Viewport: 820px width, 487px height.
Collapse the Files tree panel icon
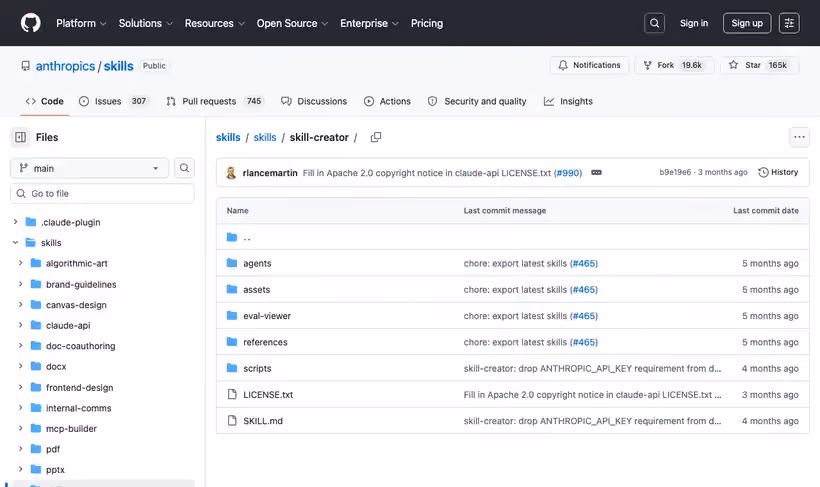click(20, 137)
